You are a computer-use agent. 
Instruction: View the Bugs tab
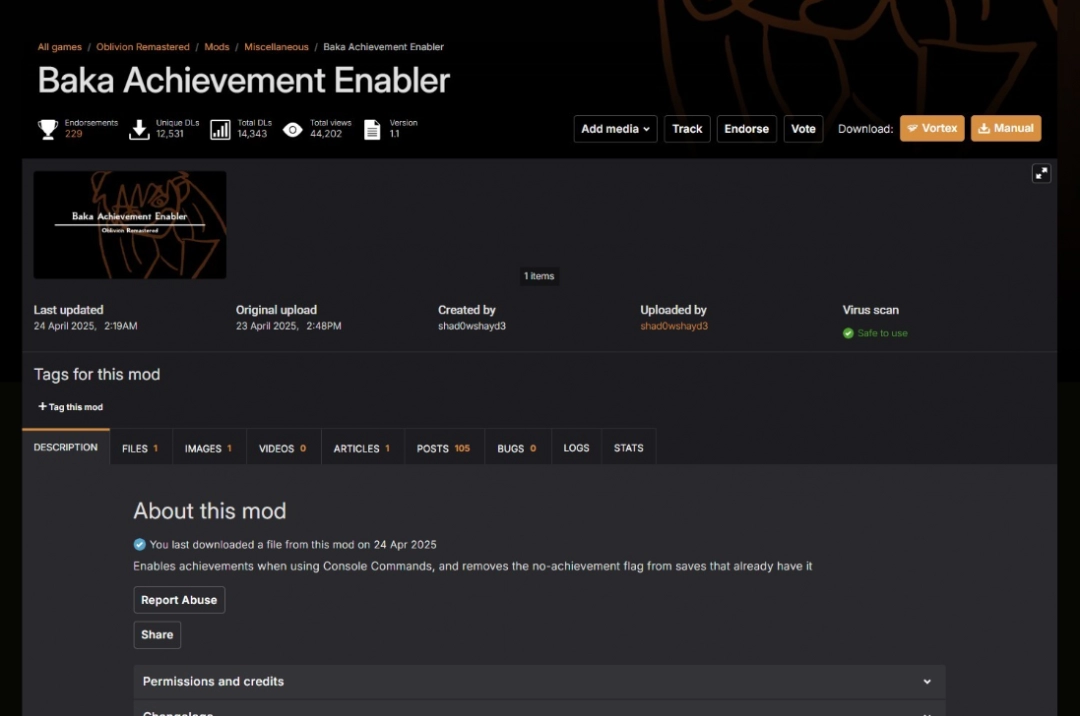(x=517, y=448)
